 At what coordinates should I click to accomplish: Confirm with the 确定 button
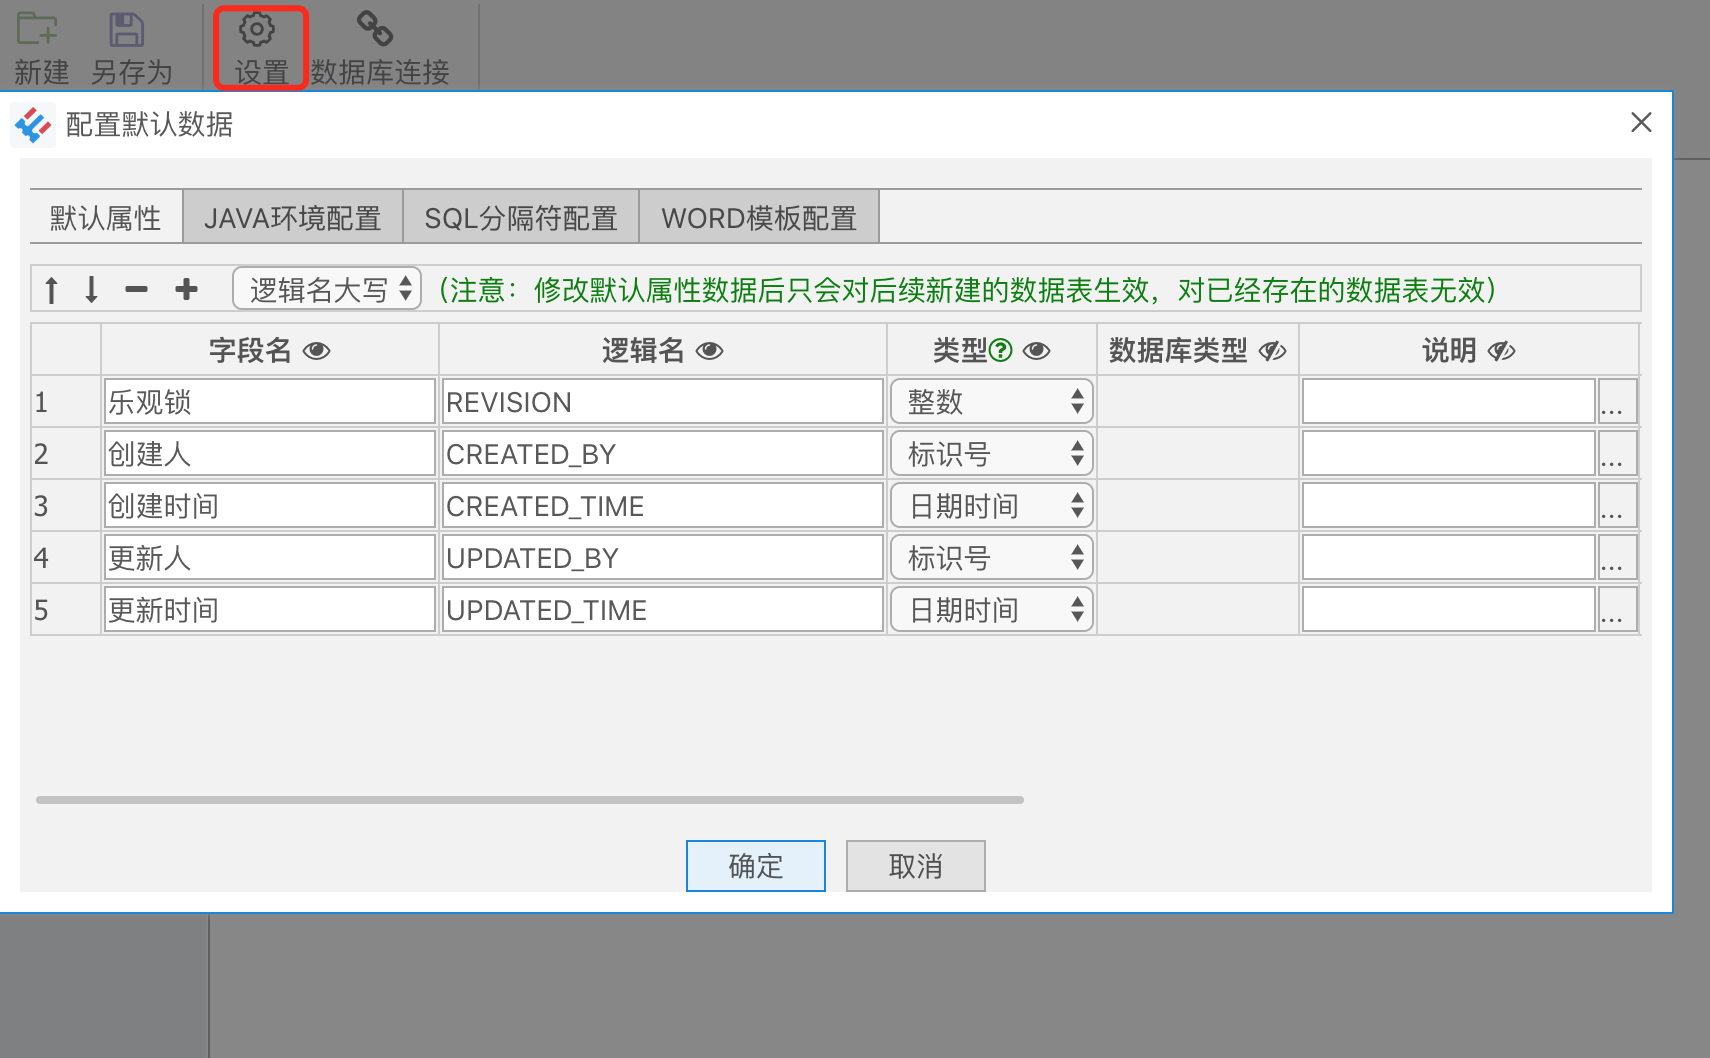point(756,866)
